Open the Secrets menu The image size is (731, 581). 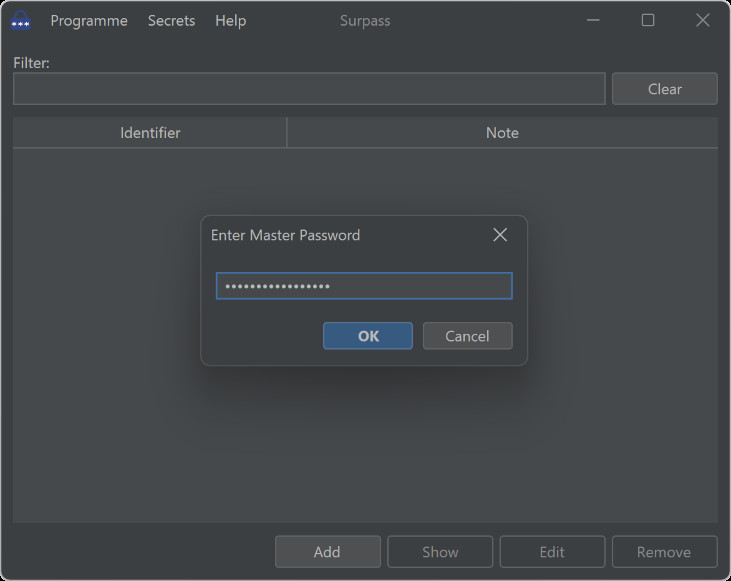point(171,21)
